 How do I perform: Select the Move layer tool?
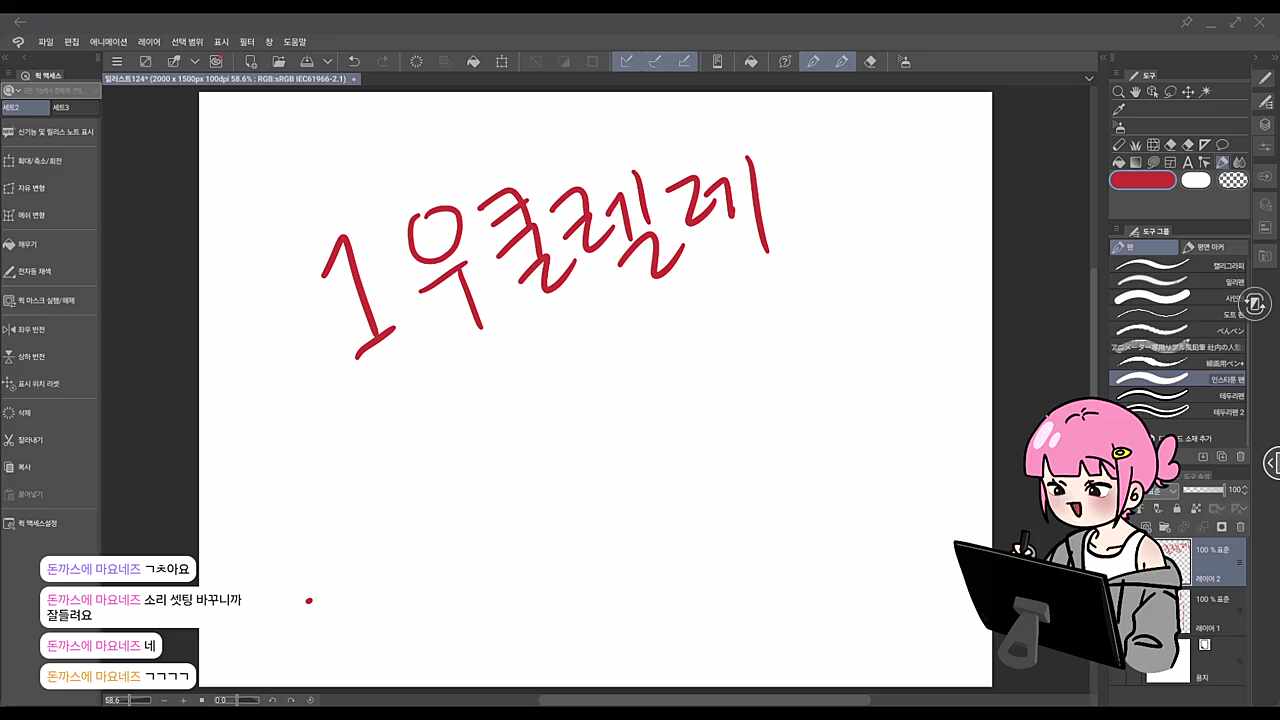[1188, 92]
